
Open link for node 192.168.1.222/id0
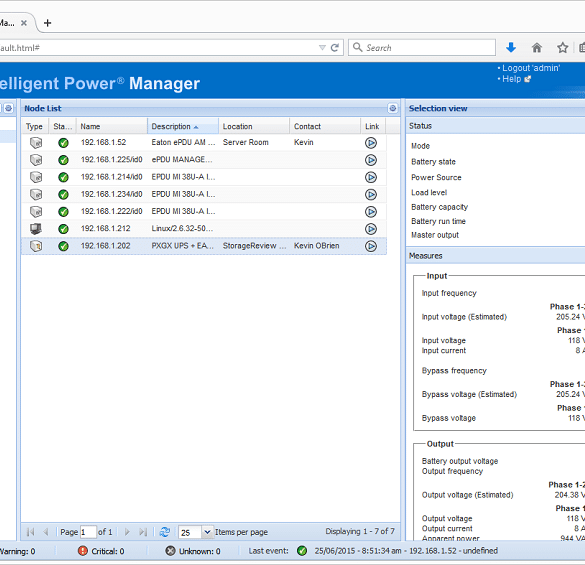pyautogui.click(x=370, y=212)
